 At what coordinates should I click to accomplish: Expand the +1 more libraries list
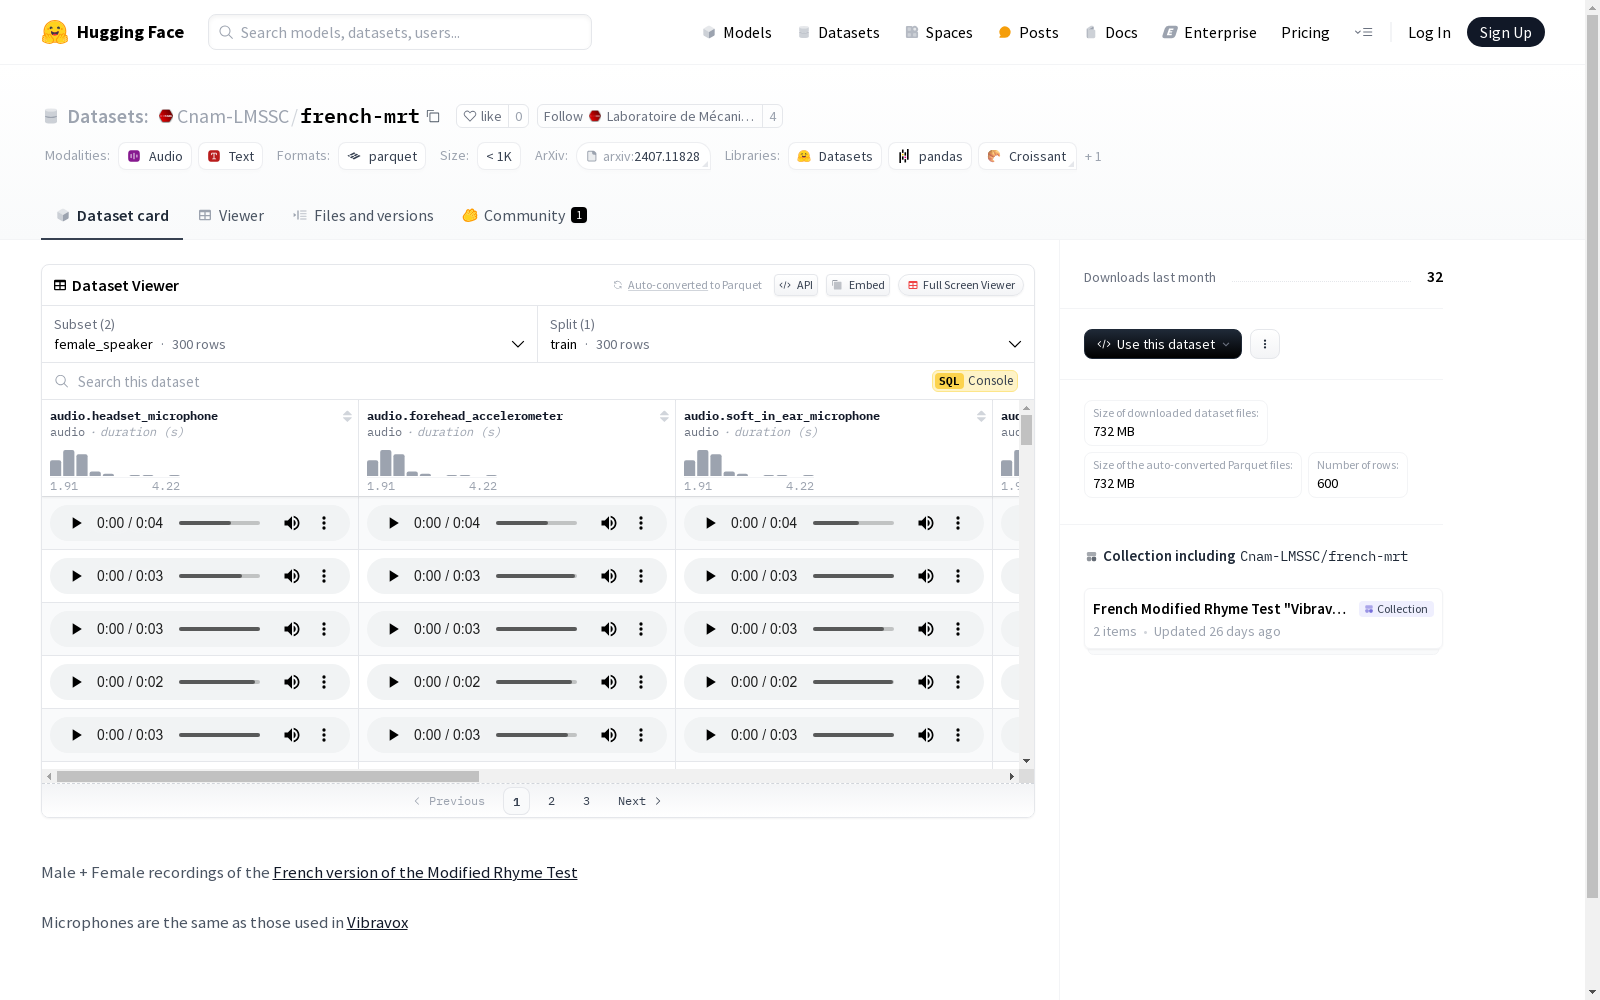[1093, 156]
